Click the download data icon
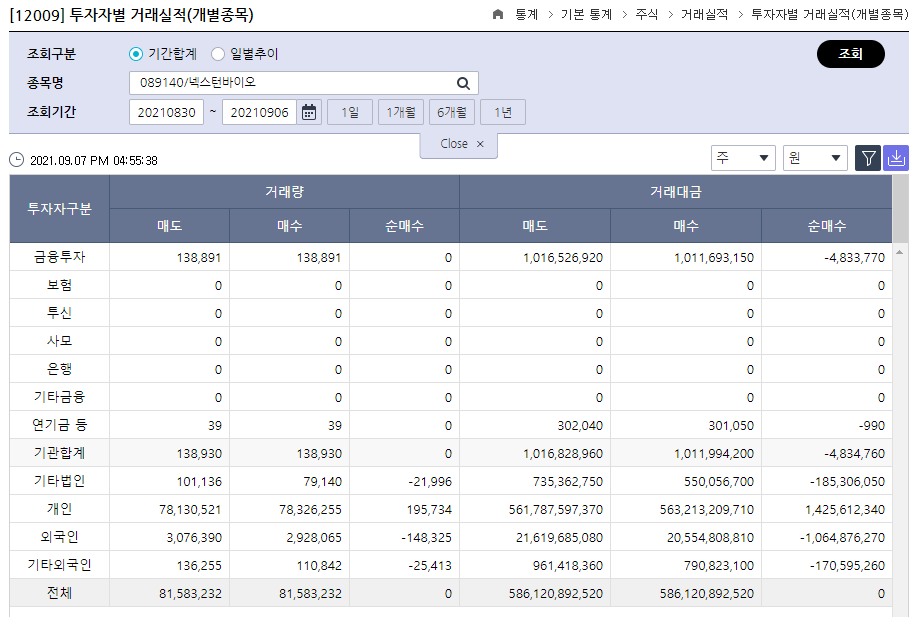This screenshot has width=917, height=617. click(x=896, y=158)
